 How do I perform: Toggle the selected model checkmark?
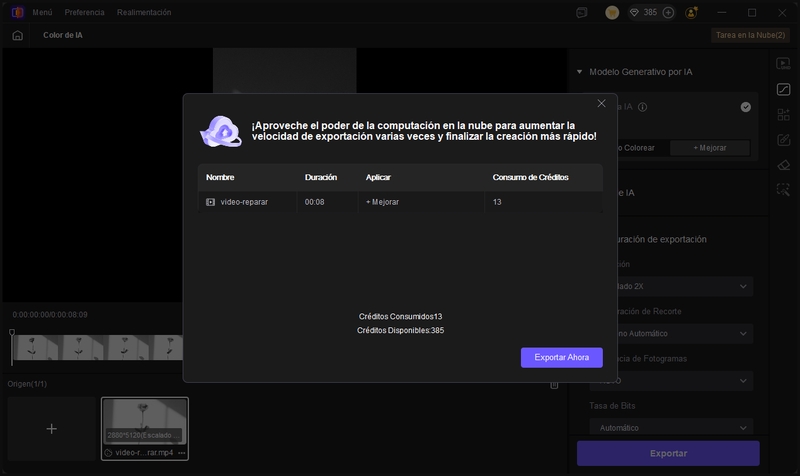pos(745,107)
